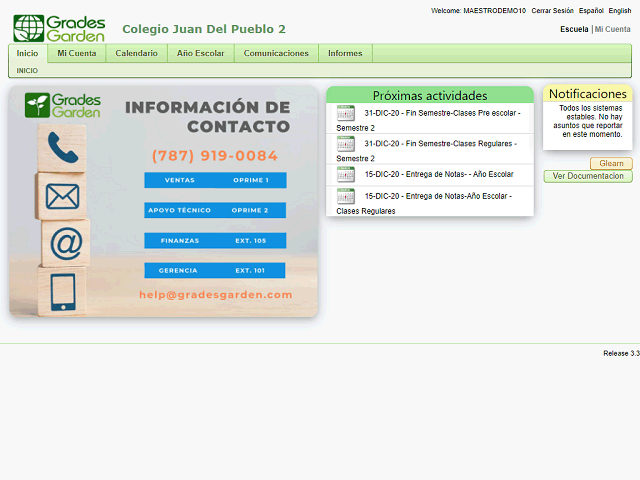Switch to the Calendario tab
The height and width of the screenshot is (480, 640).
(x=136, y=53)
